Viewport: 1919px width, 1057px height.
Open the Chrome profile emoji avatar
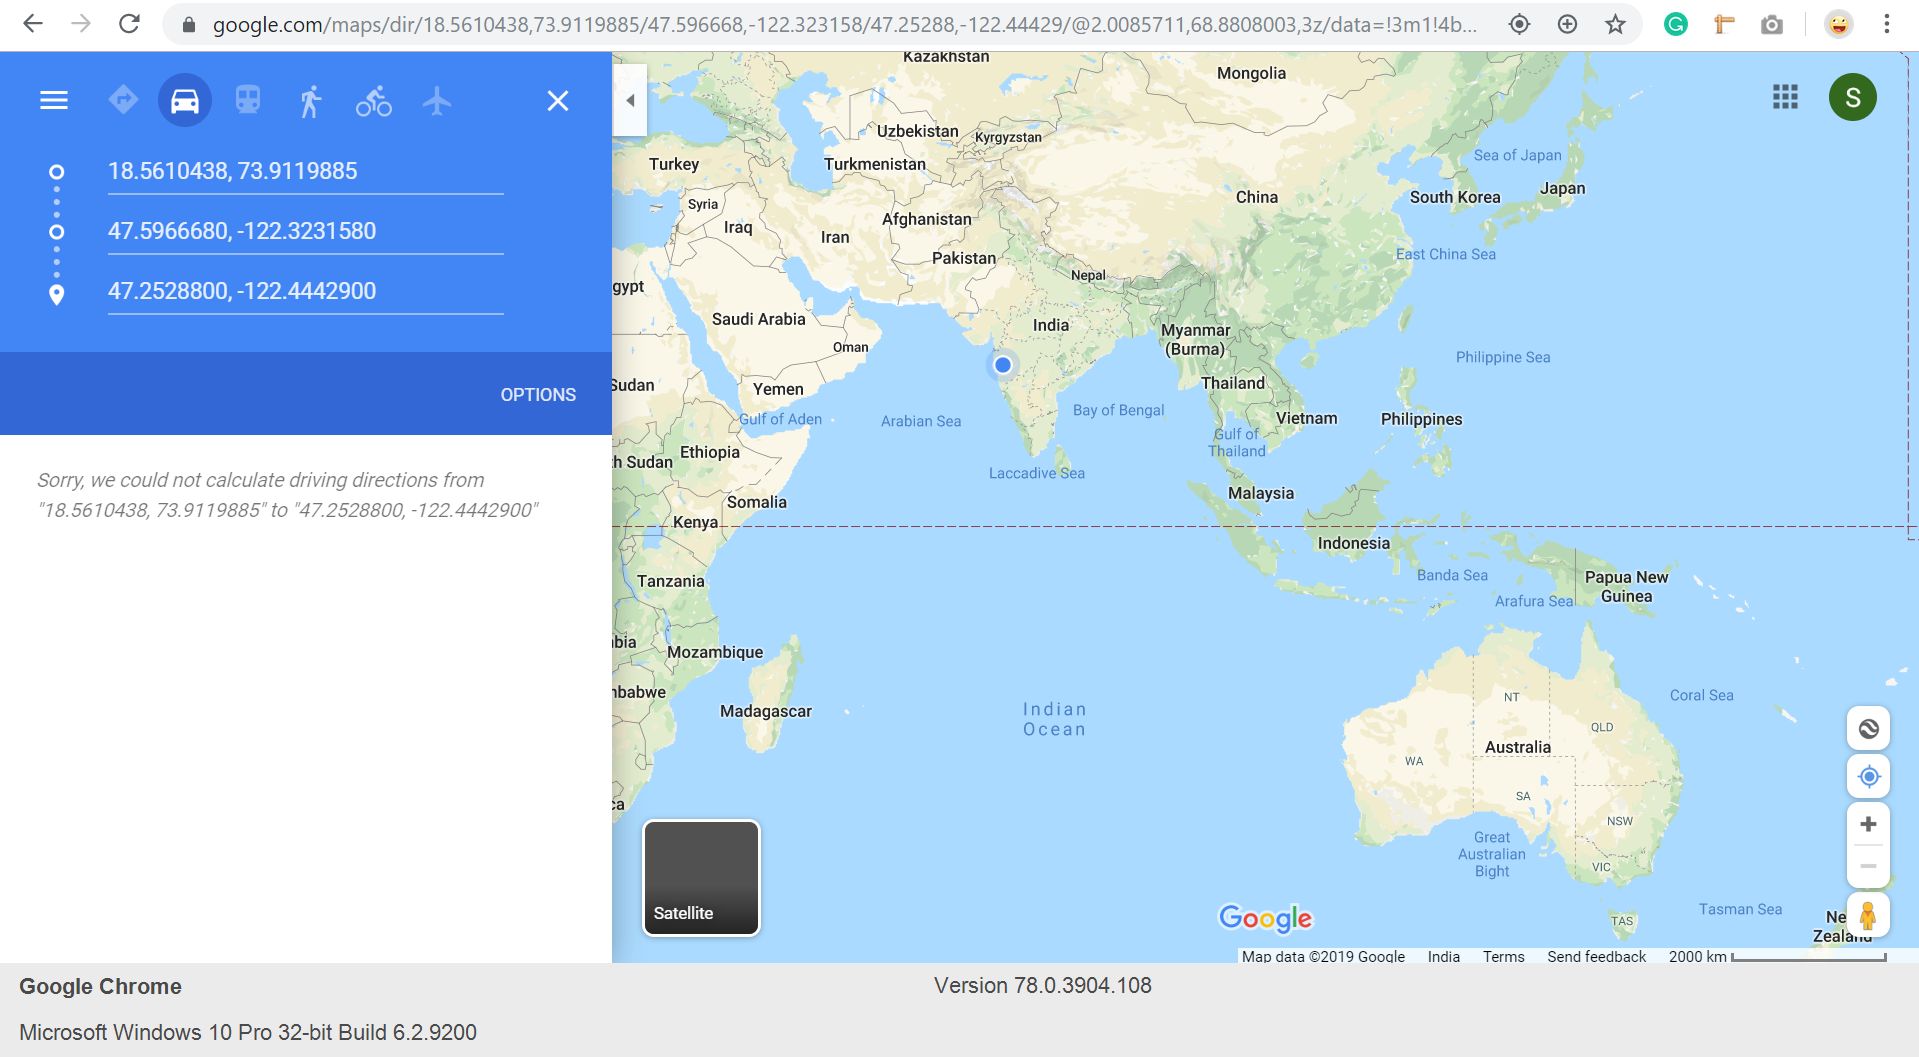1838,24
